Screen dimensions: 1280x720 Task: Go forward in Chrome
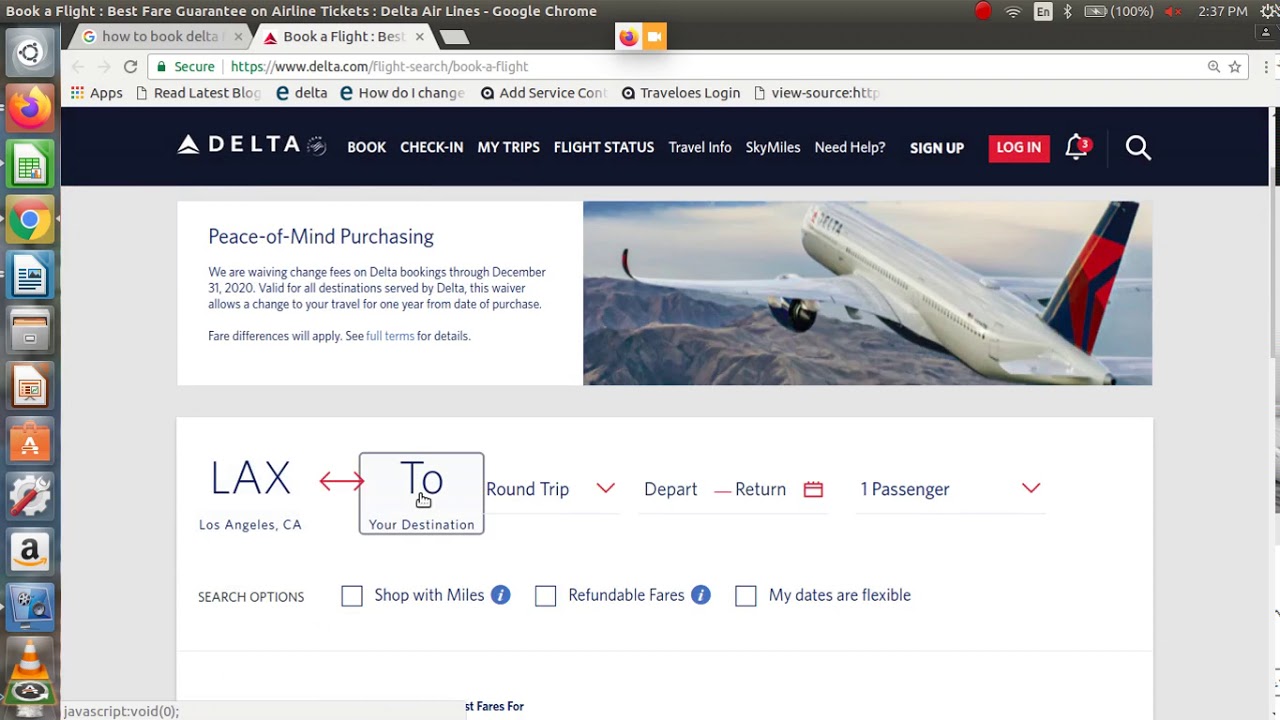click(104, 66)
